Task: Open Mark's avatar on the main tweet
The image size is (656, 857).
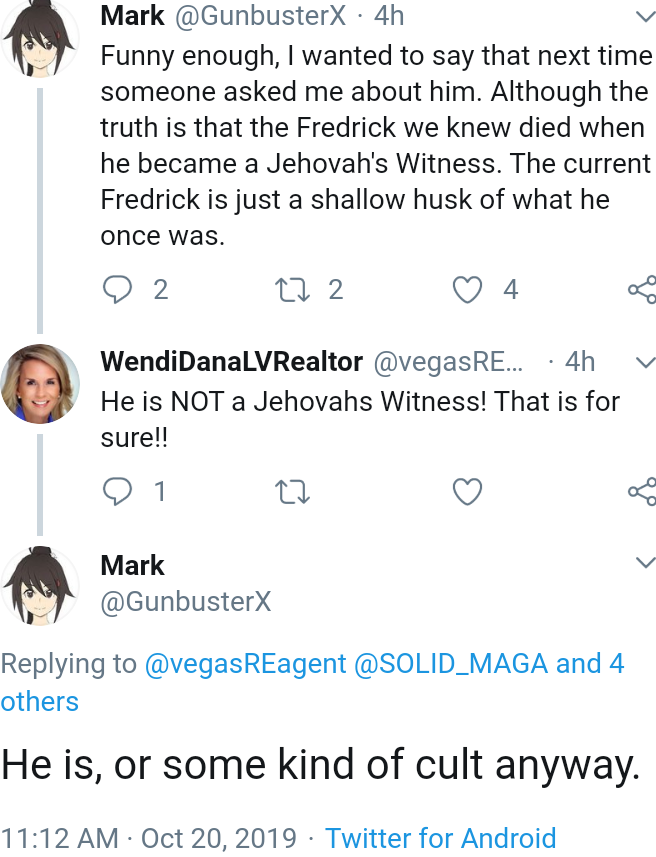Action: click(x=39, y=585)
